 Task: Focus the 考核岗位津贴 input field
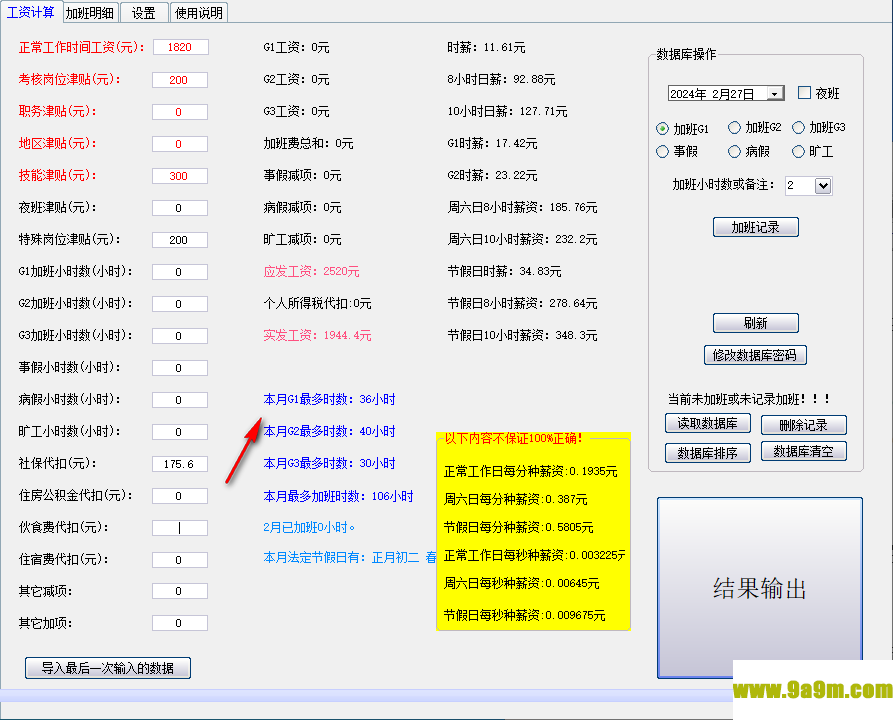[x=179, y=80]
